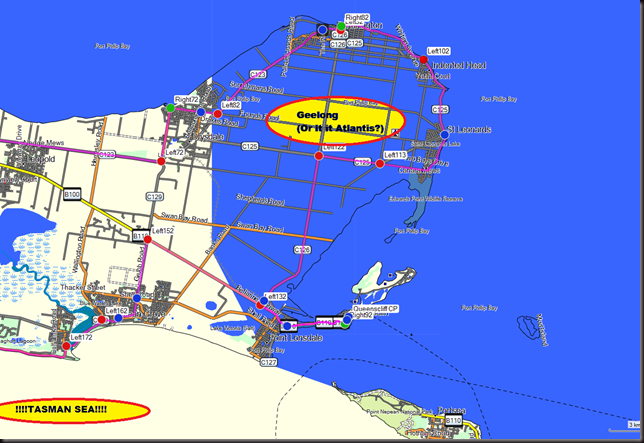Click the Left82 waypoint label

231,105
